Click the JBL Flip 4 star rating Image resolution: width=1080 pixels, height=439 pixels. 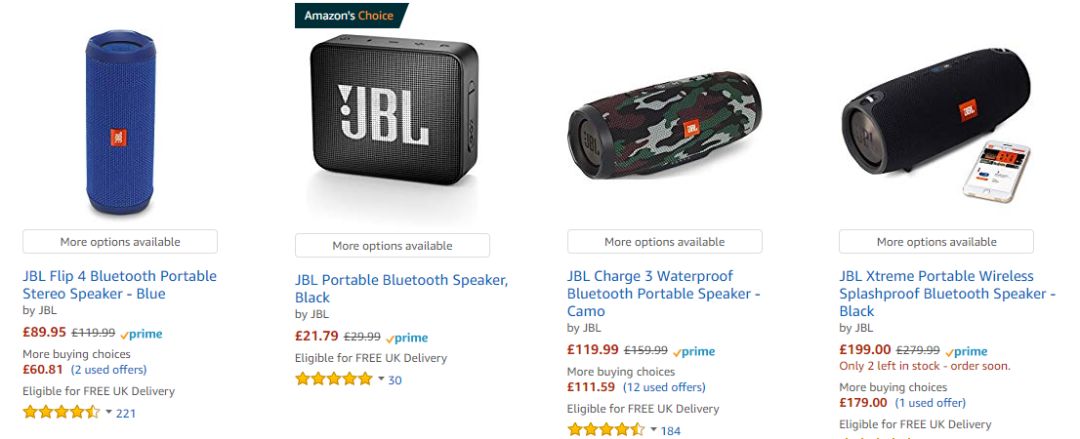[x=61, y=412]
